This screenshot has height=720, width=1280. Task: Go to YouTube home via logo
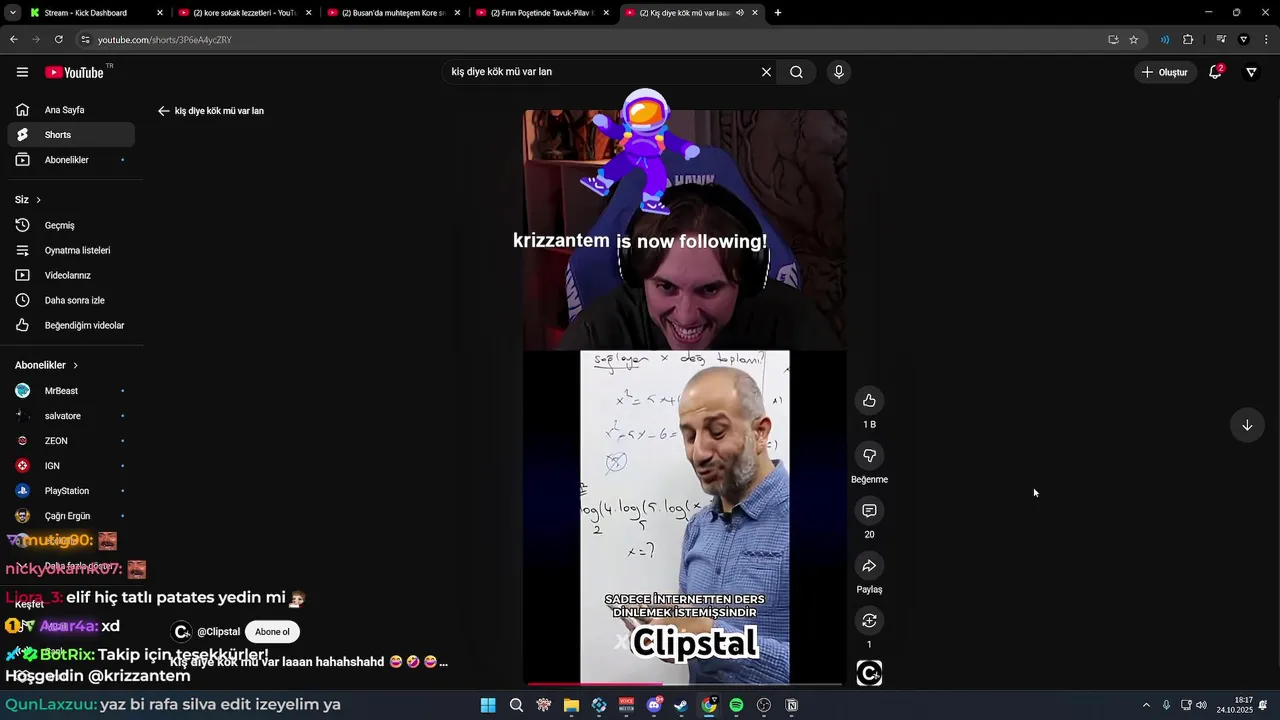click(75, 72)
